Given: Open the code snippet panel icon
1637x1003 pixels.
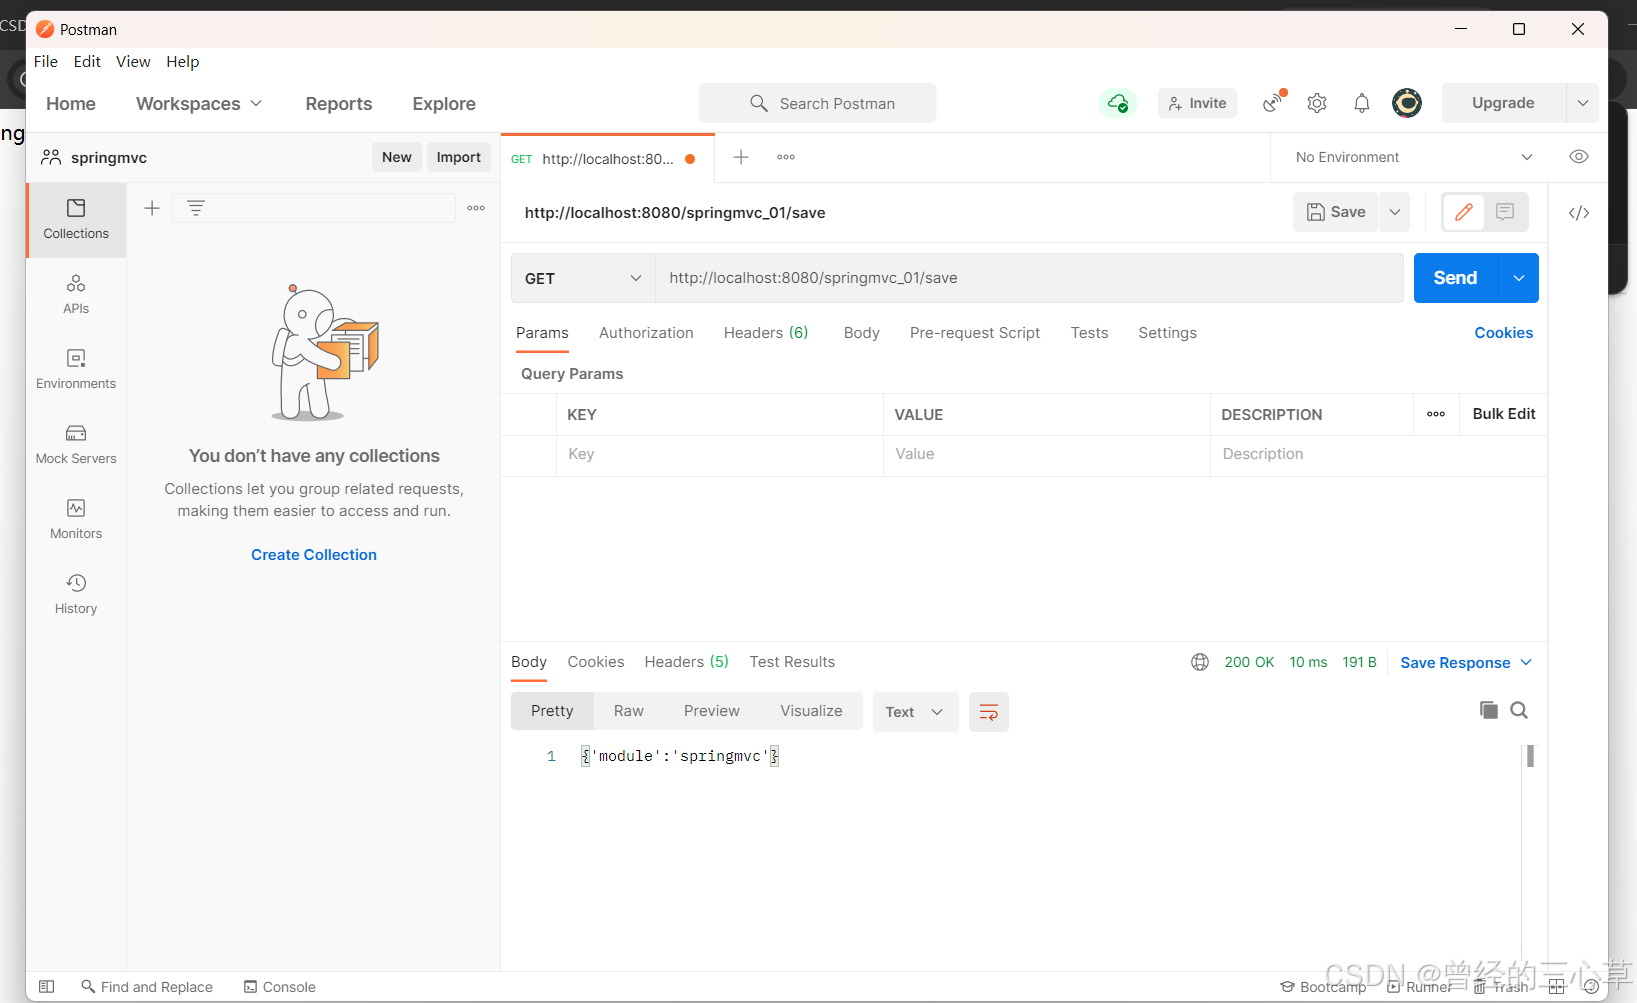Looking at the screenshot, I should [1579, 213].
